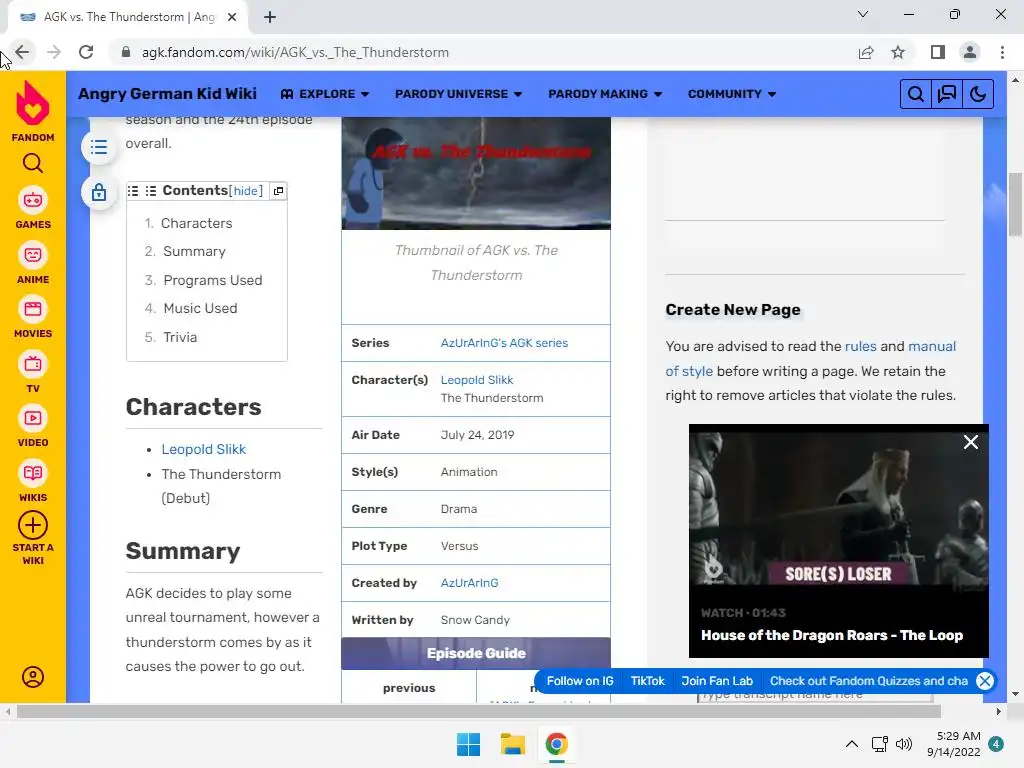Open Leopold Slikk link in Characters list
Screen dimensions: 1024x768
(x=204, y=449)
